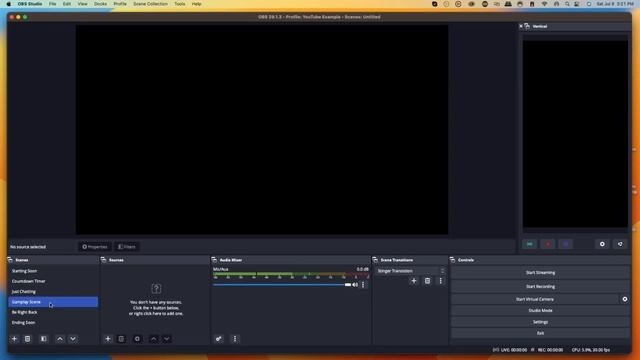Open Audio Mixer dock options menu
640x360 pixels.
(x=235, y=339)
